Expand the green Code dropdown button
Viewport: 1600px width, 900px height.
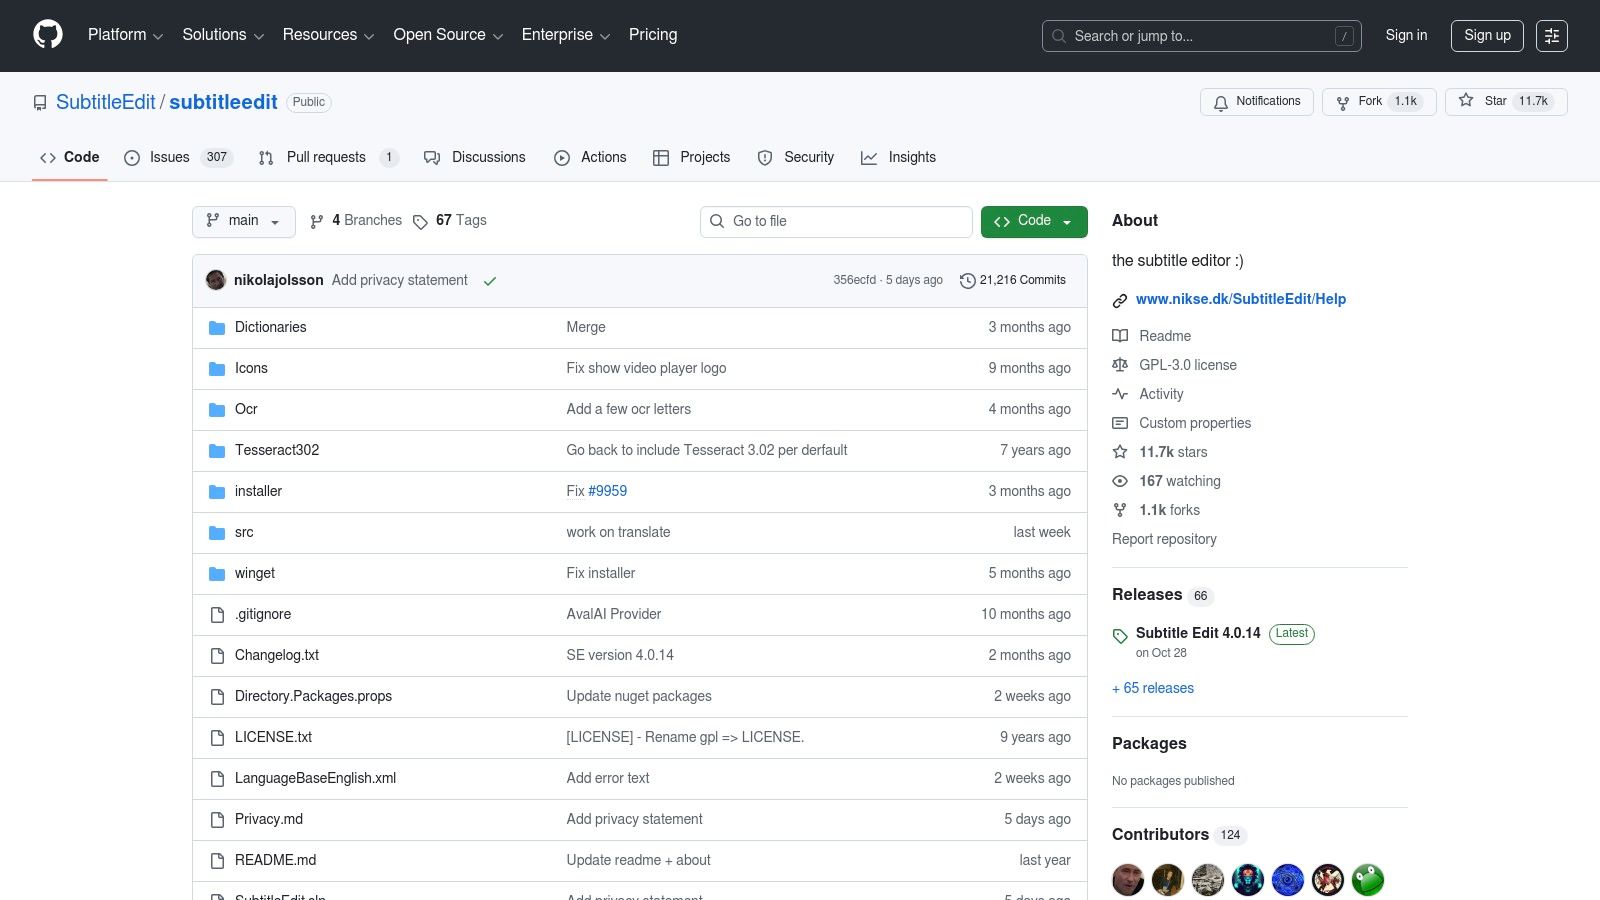[1033, 221]
